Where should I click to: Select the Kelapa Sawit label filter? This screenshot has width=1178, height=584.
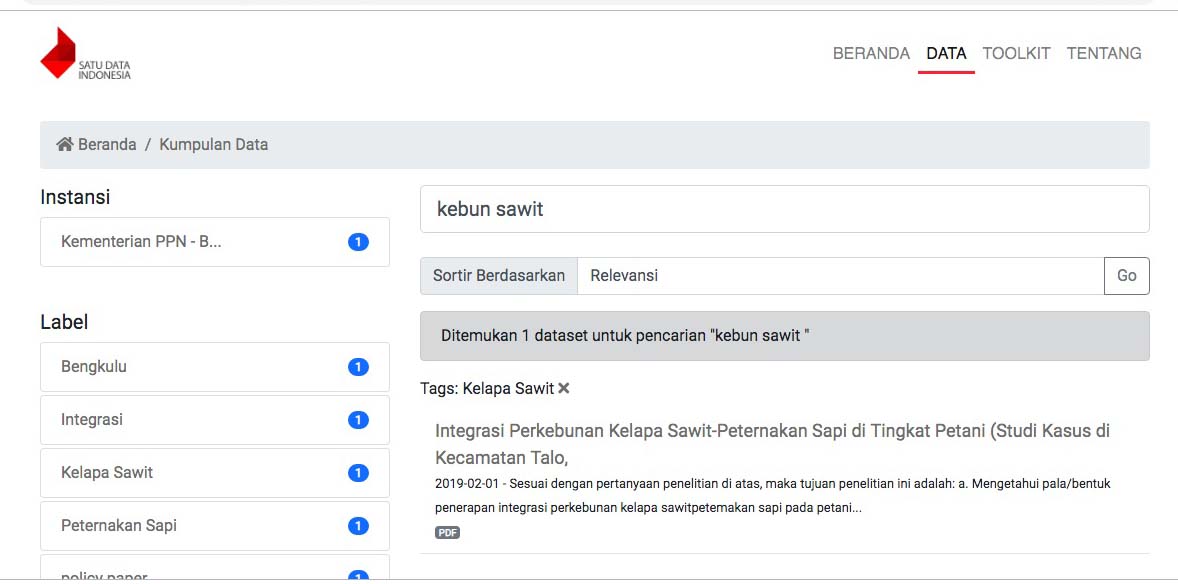[107, 473]
